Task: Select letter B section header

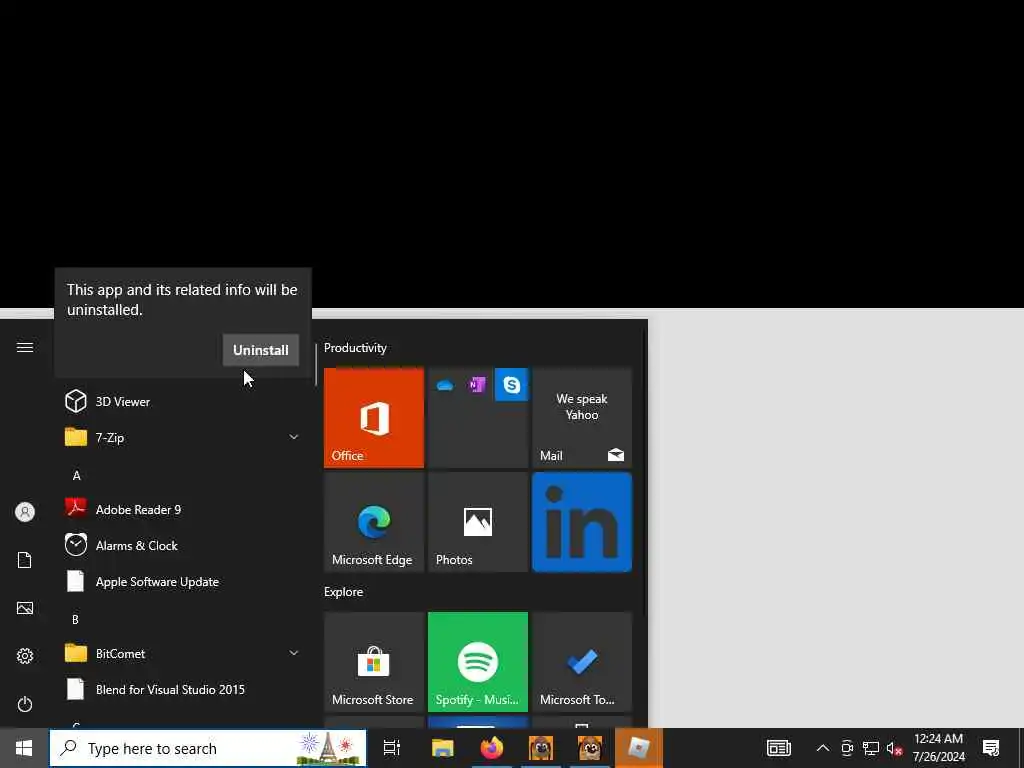Action: [x=76, y=619]
